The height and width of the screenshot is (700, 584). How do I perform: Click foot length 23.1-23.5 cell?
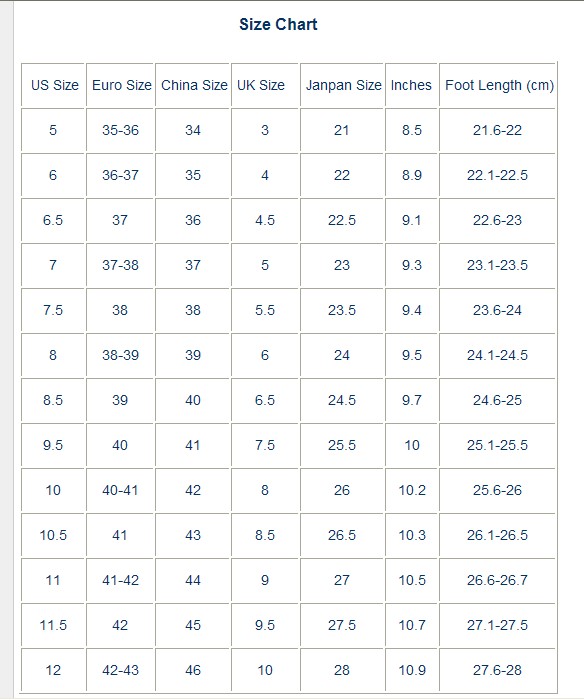tap(497, 265)
